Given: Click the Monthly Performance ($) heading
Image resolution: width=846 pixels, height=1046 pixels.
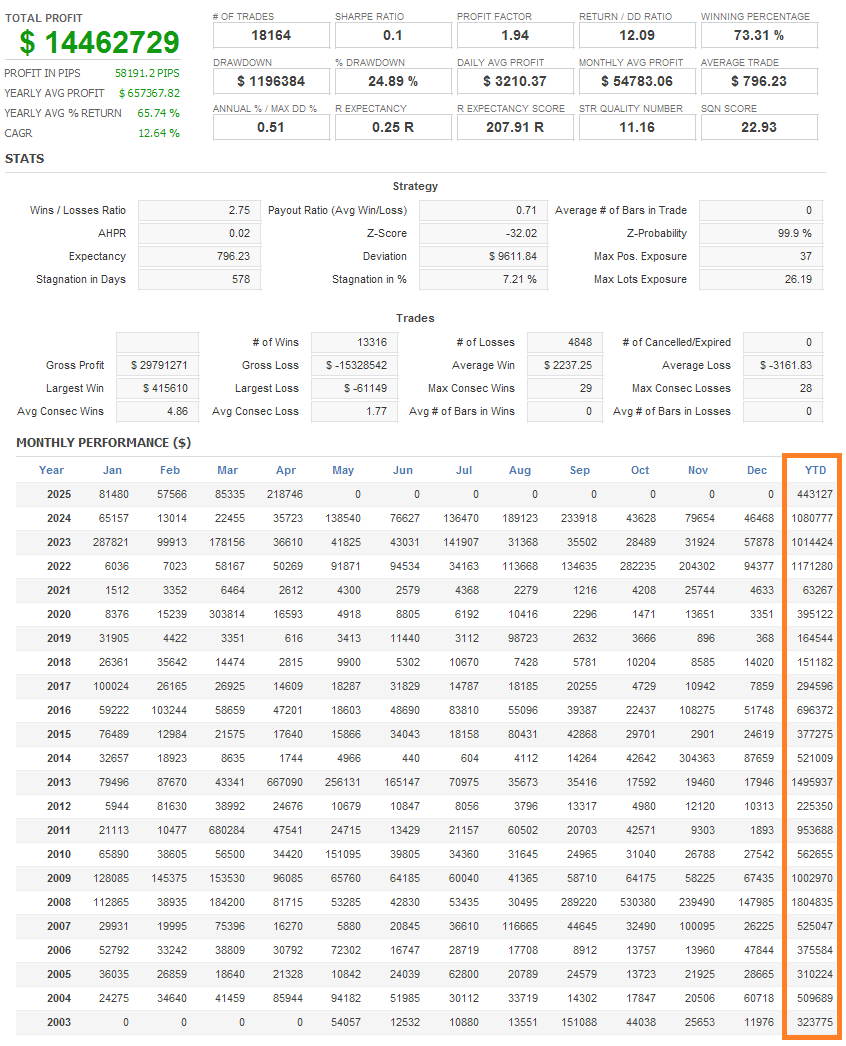Looking at the screenshot, I should 103,443.
